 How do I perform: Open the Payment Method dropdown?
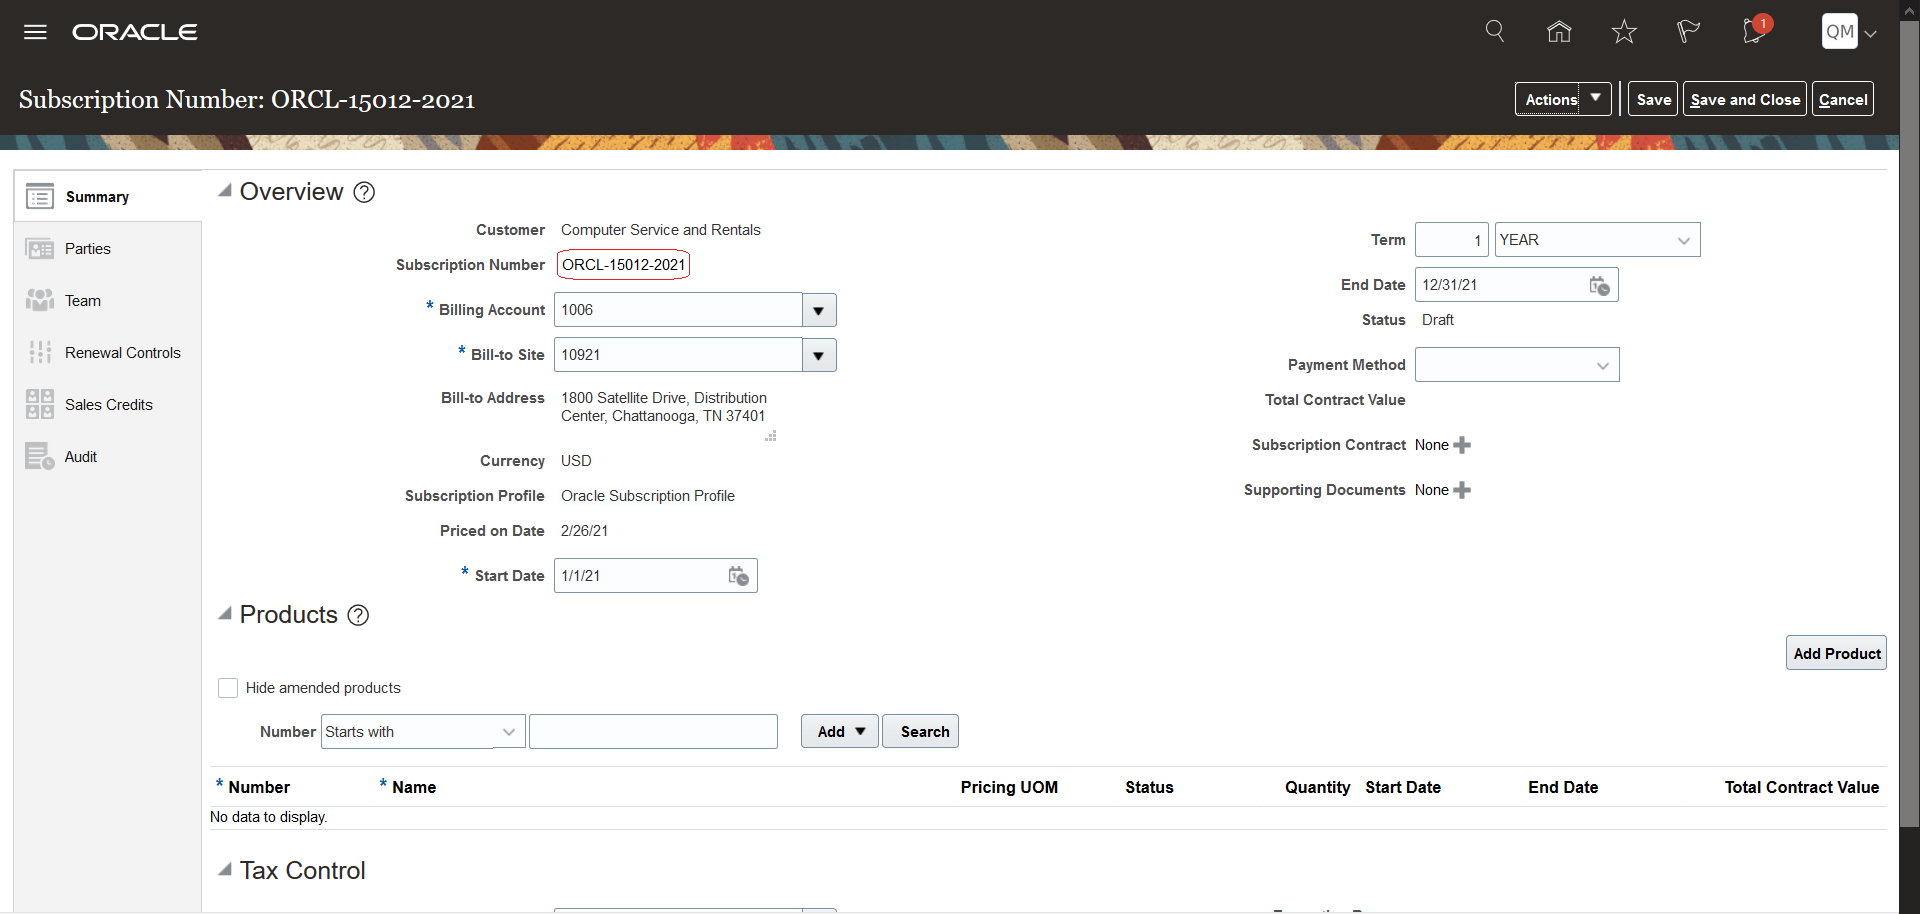tap(1517, 365)
